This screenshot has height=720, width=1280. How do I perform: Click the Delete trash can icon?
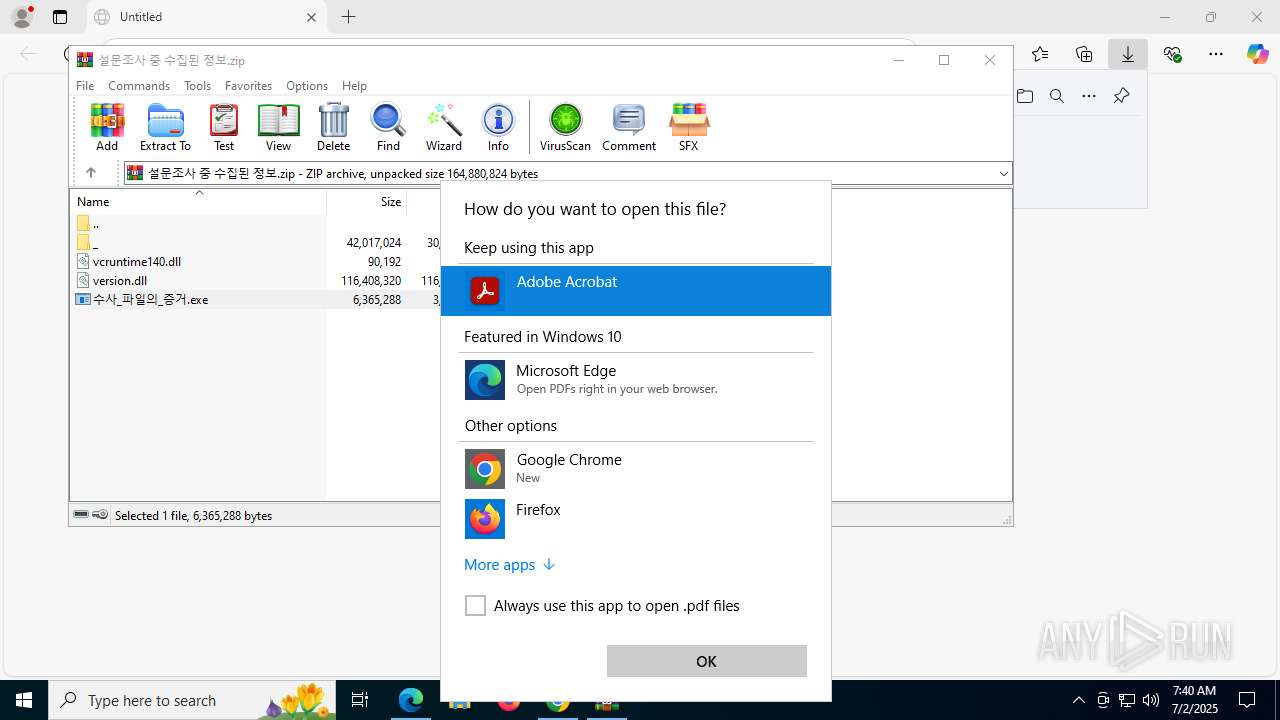pos(333,127)
